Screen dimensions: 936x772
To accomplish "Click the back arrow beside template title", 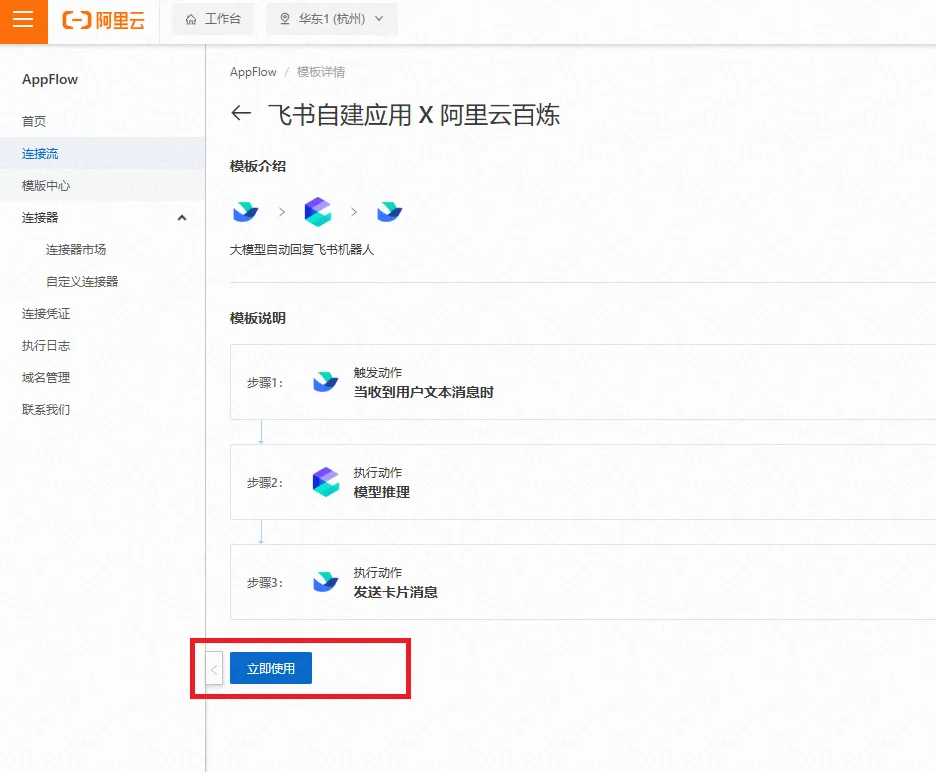I will pos(241,113).
